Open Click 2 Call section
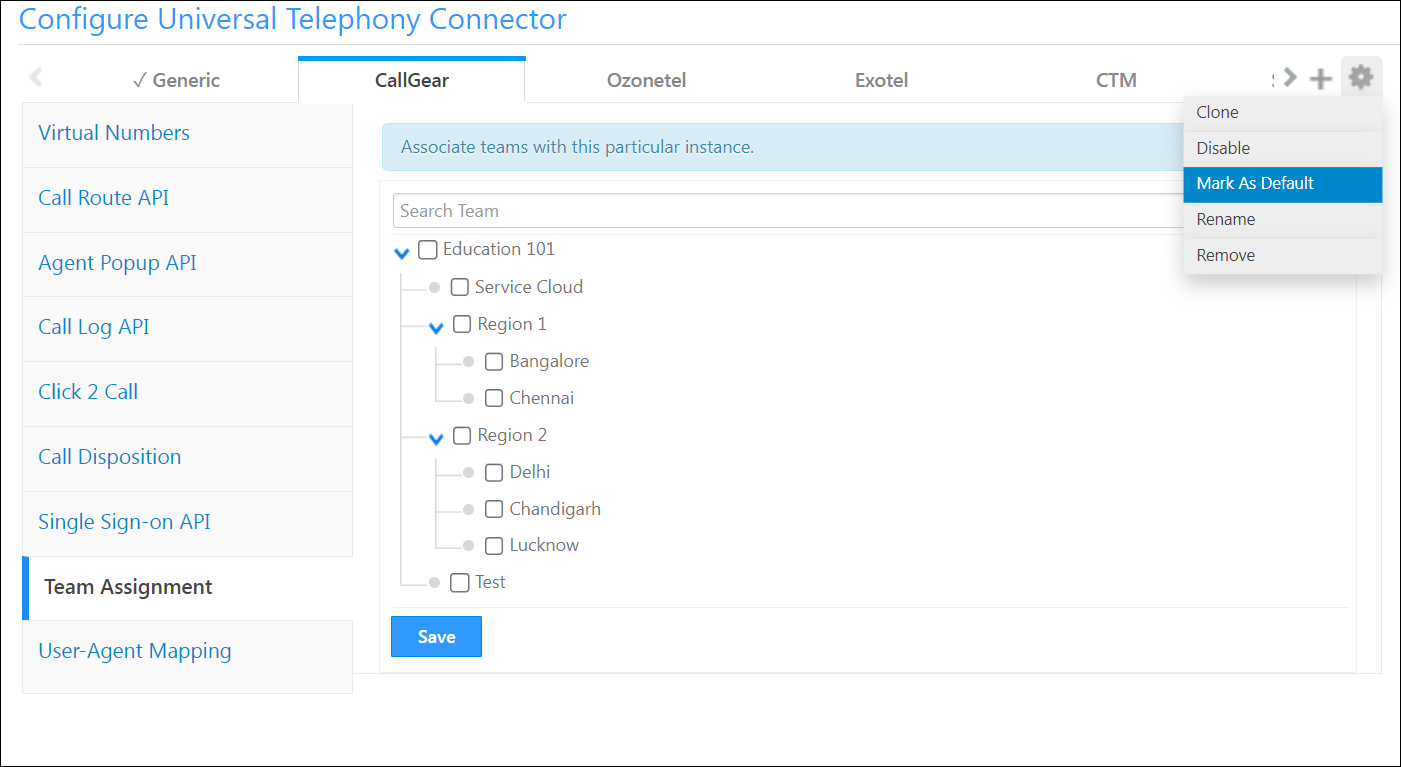The width and height of the screenshot is (1401, 767). [188, 393]
